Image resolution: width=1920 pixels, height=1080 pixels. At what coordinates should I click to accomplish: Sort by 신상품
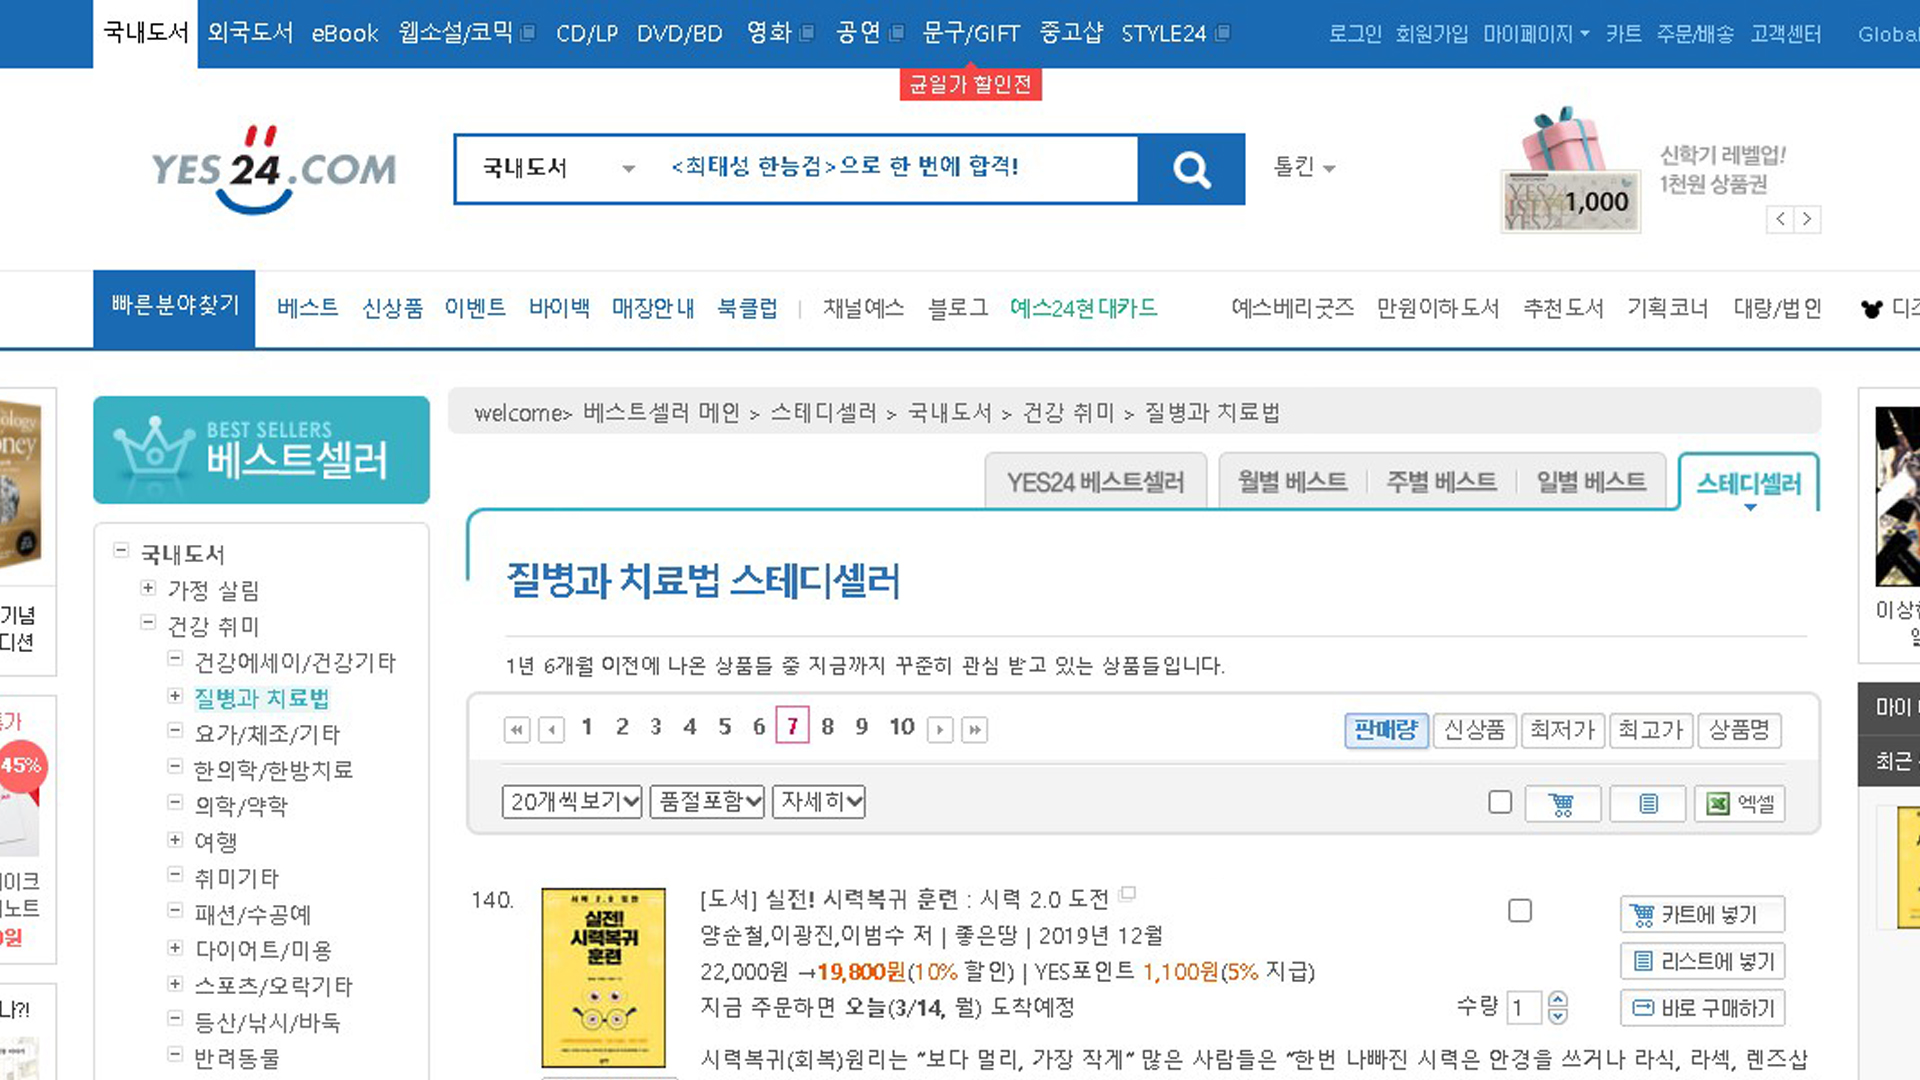1475,730
